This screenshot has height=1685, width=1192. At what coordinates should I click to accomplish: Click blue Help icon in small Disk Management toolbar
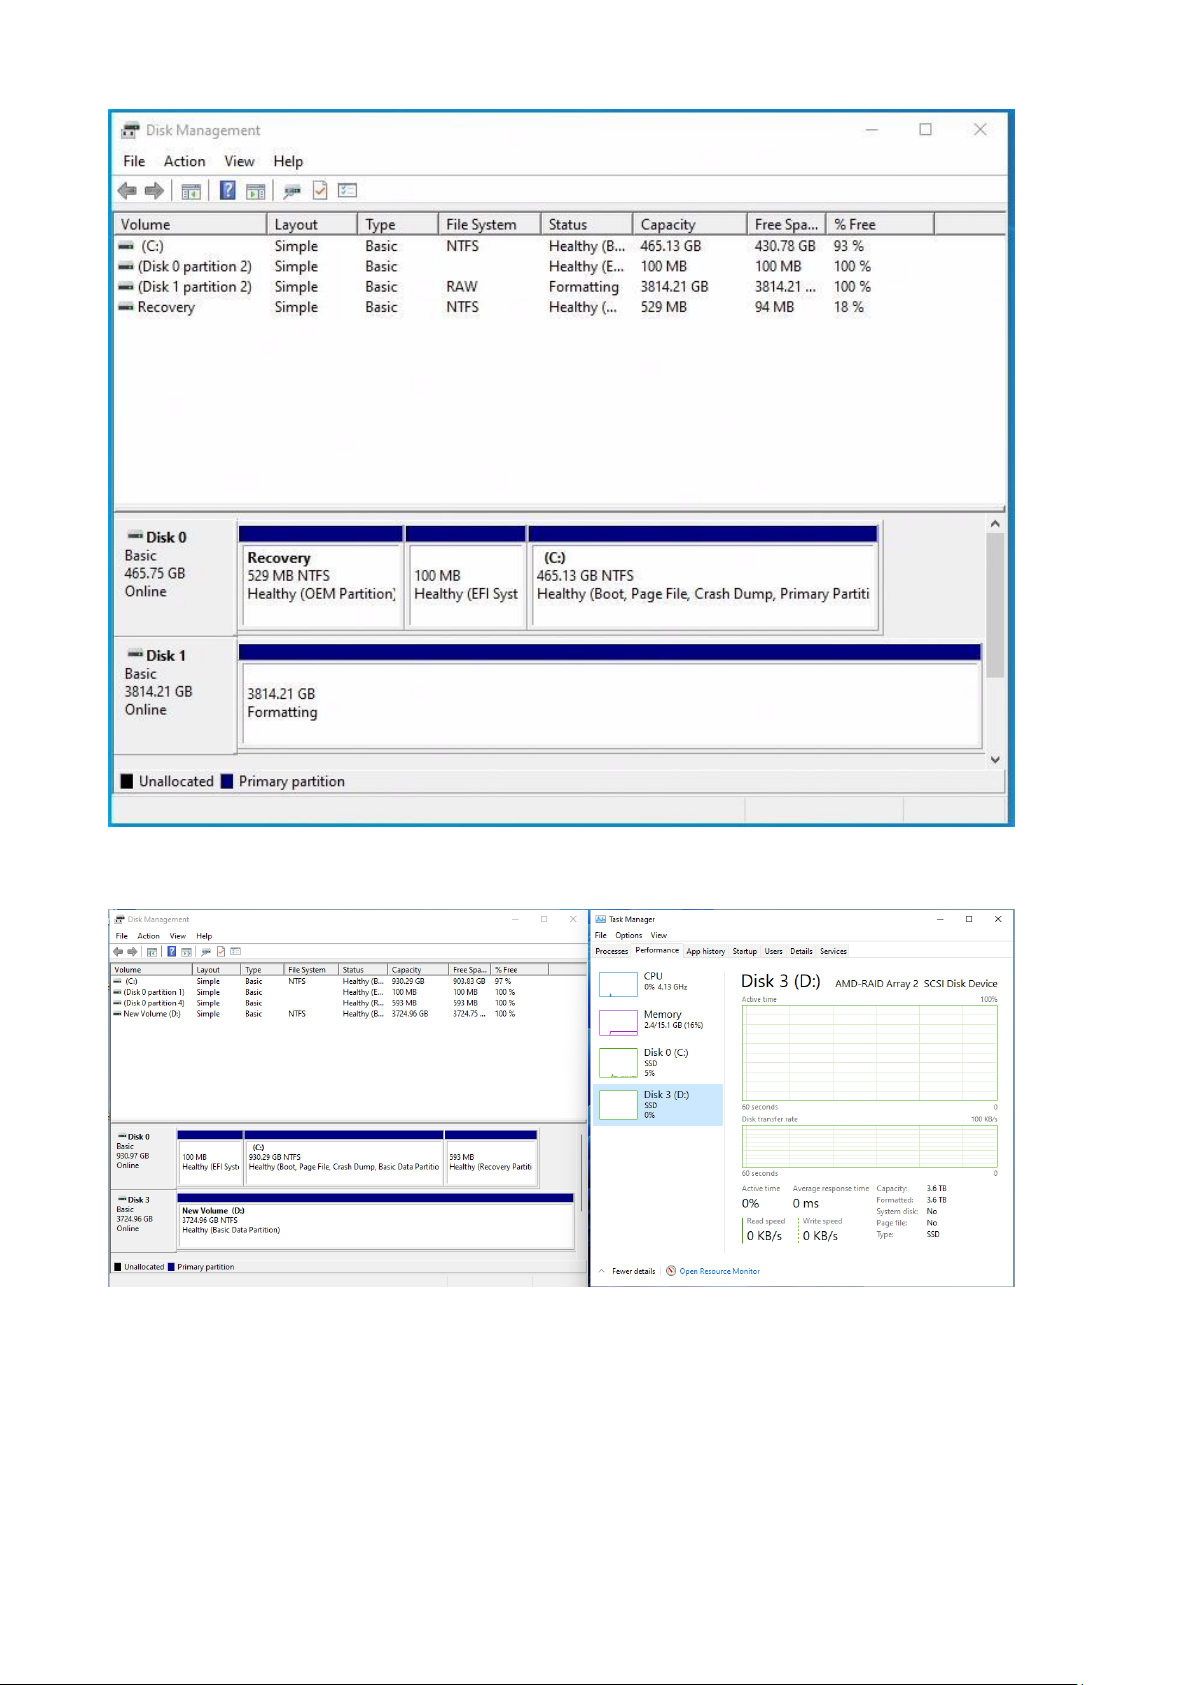(172, 952)
